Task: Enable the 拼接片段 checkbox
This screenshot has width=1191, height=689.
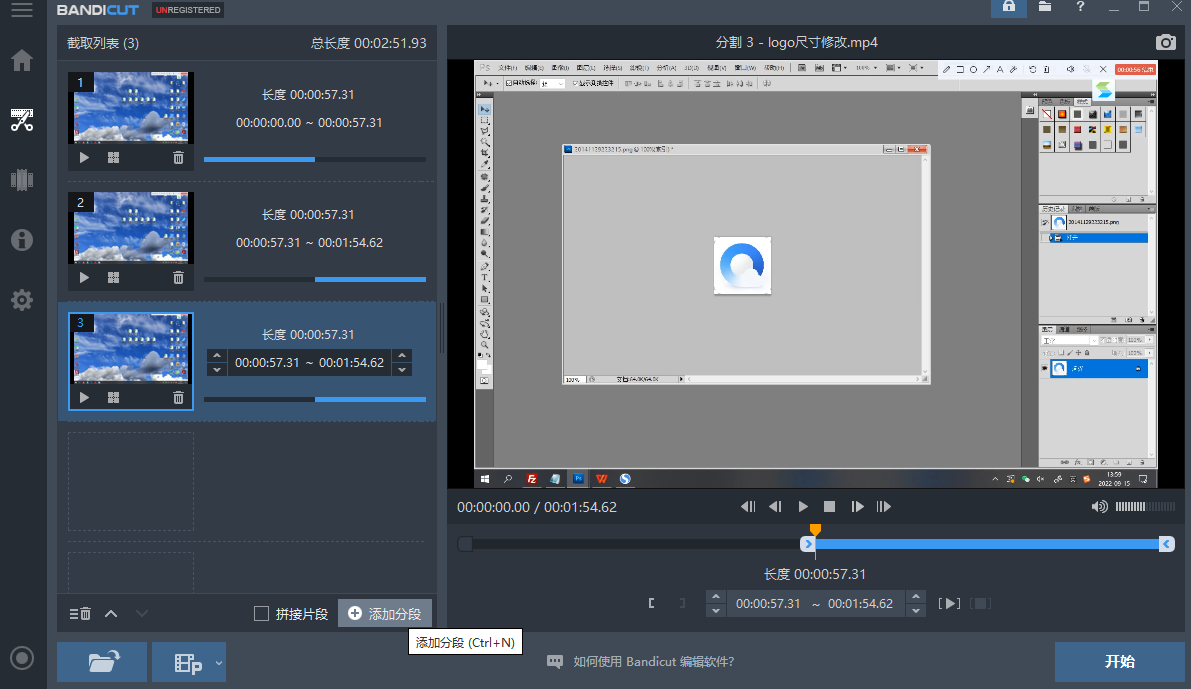Action: (x=261, y=614)
